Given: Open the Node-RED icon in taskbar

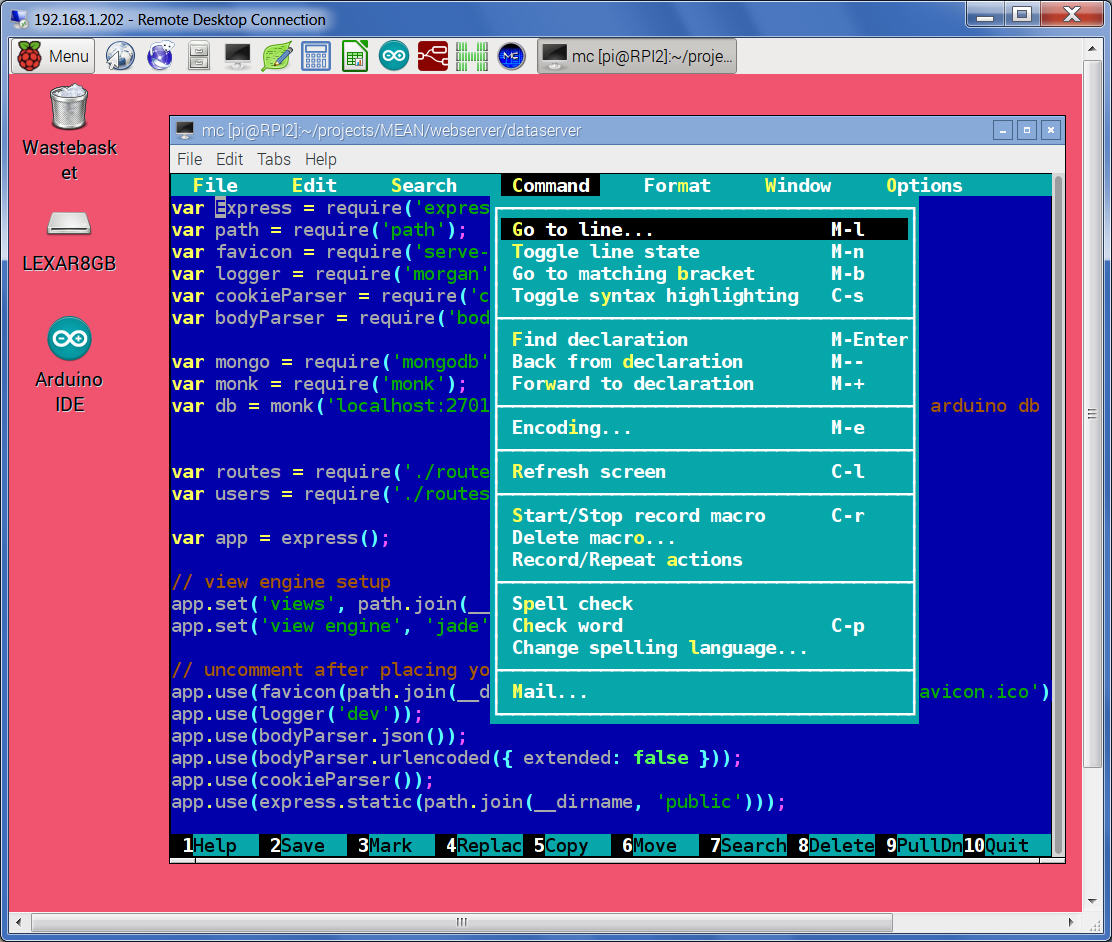Looking at the screenshot, I should coord(433,56).
